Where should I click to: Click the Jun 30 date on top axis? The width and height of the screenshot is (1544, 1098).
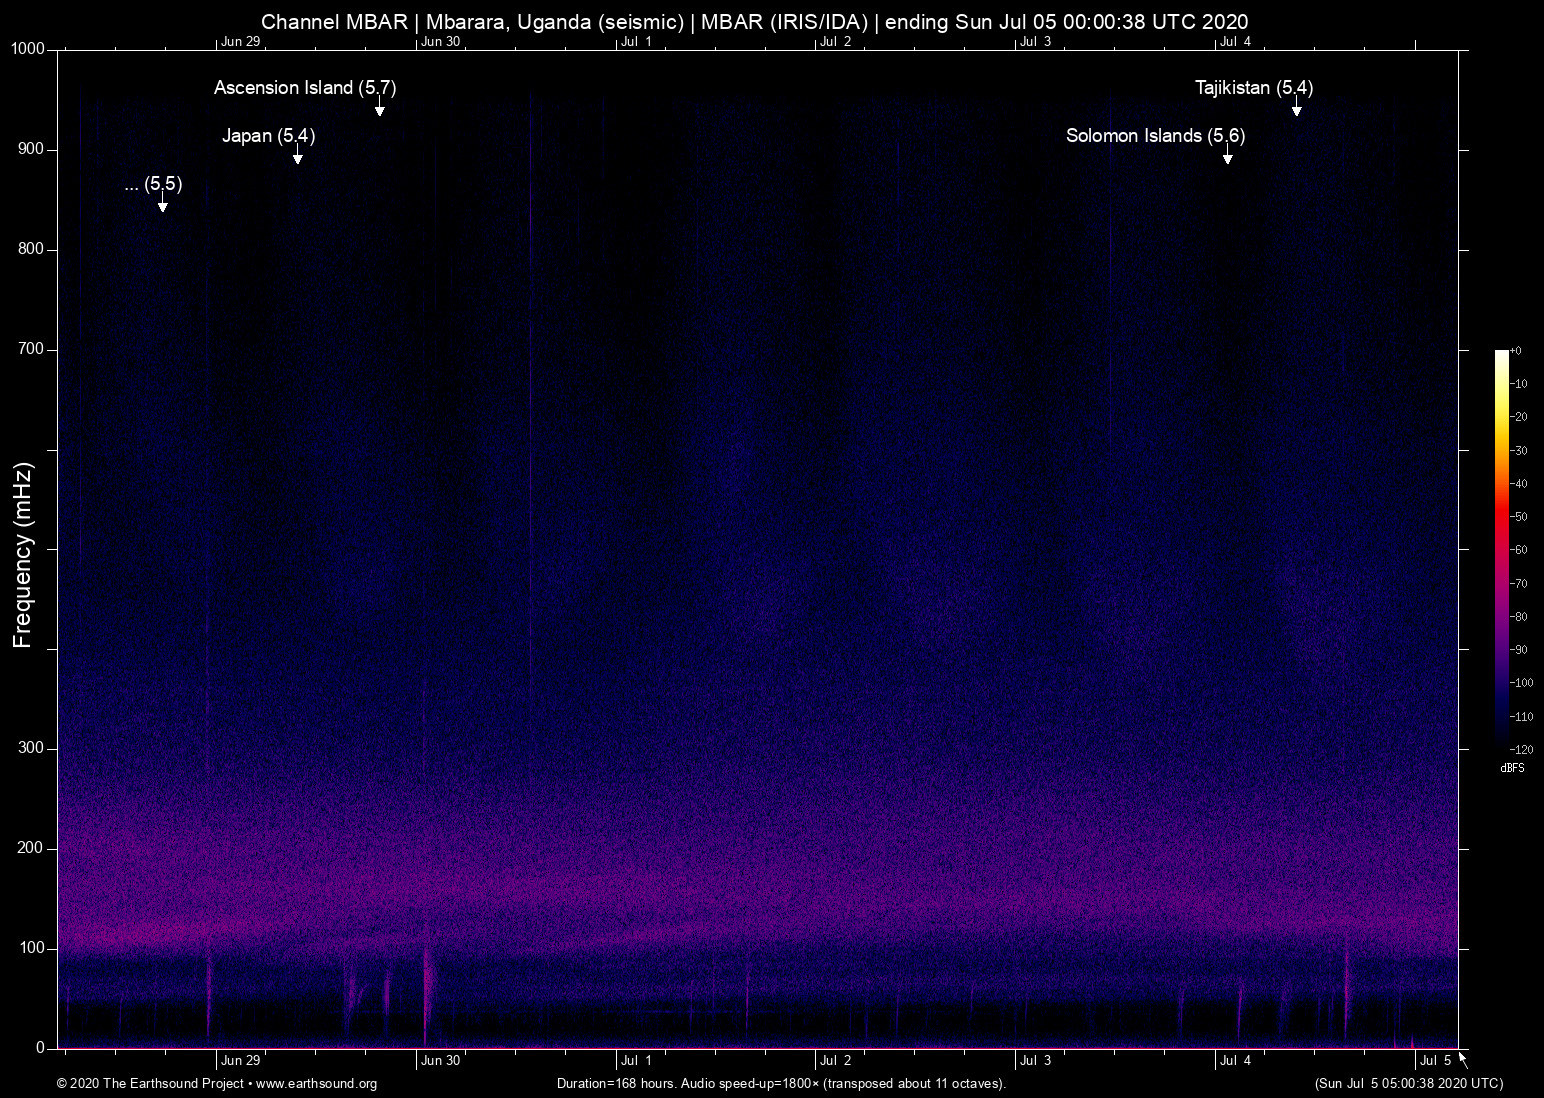(440, 42)
